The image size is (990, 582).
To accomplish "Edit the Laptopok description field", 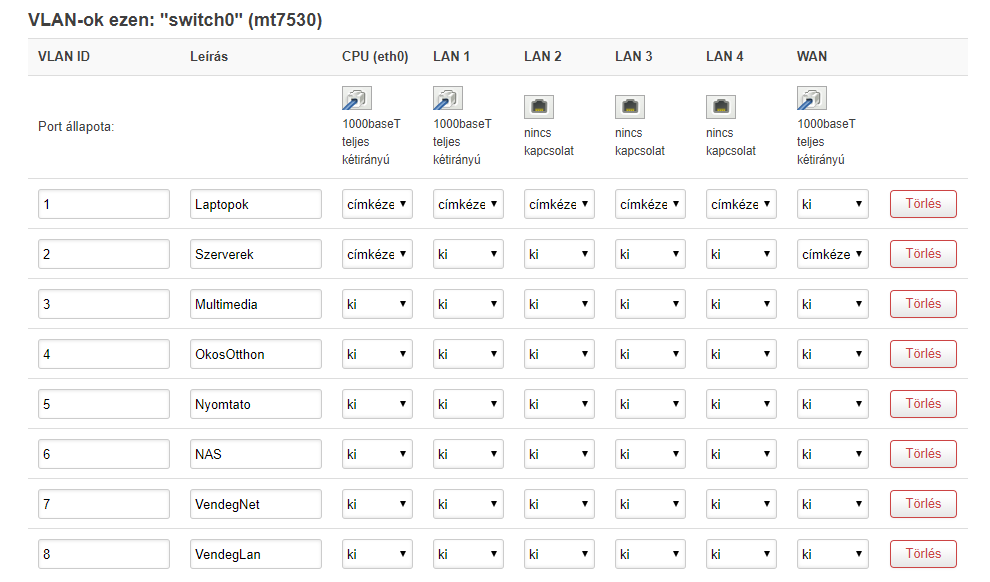I will [x=256, y=204].
